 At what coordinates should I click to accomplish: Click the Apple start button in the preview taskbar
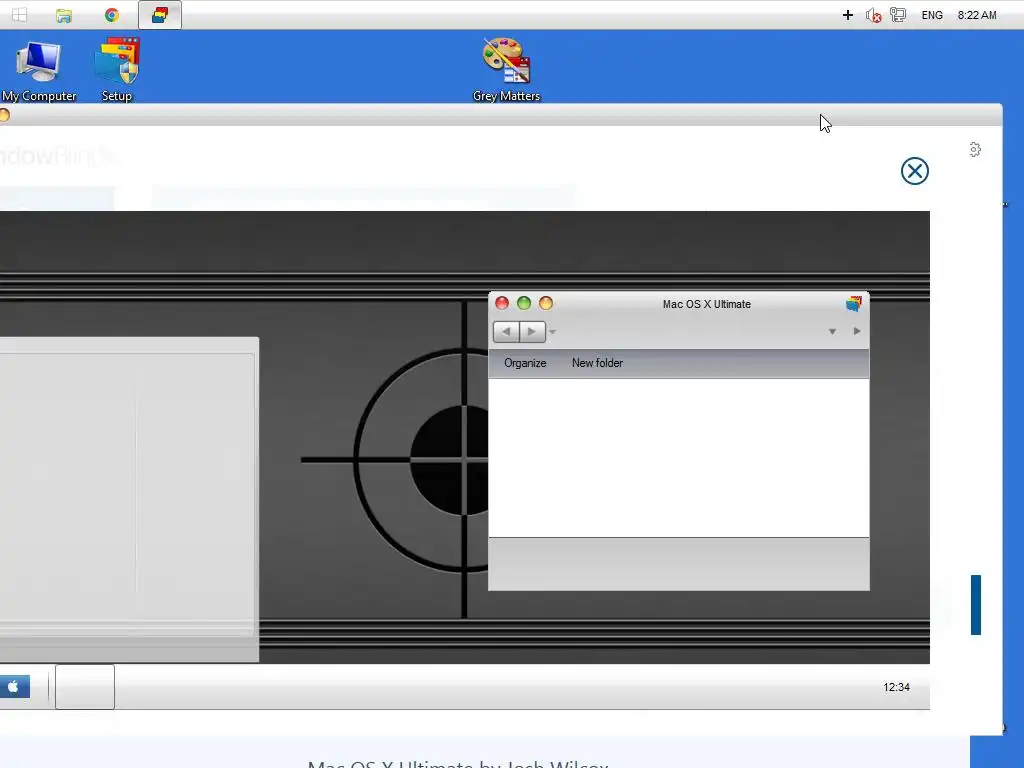coord(14,687)
